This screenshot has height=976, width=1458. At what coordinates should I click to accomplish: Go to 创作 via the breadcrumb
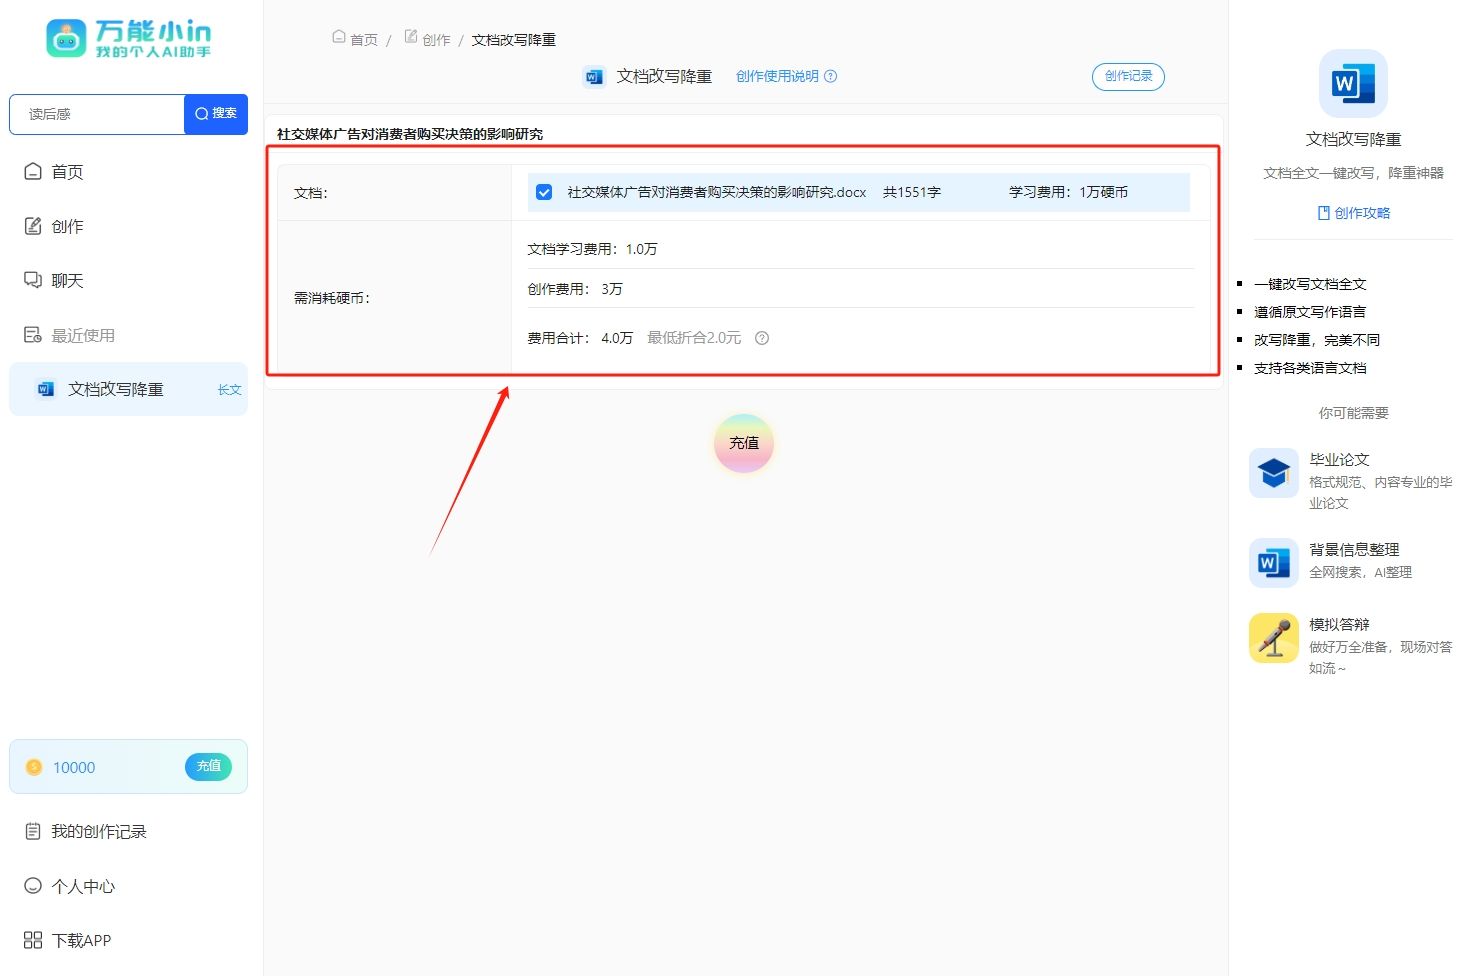[x=436, y=40]
